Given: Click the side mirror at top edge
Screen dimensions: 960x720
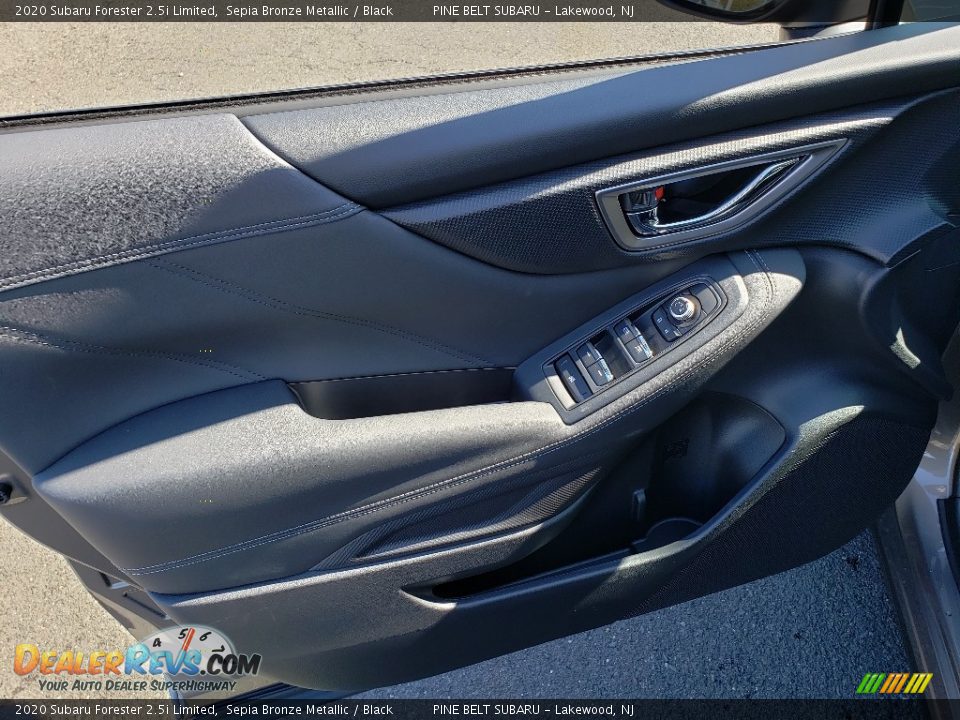Looking at the screenshot, I should pos(730,7).
